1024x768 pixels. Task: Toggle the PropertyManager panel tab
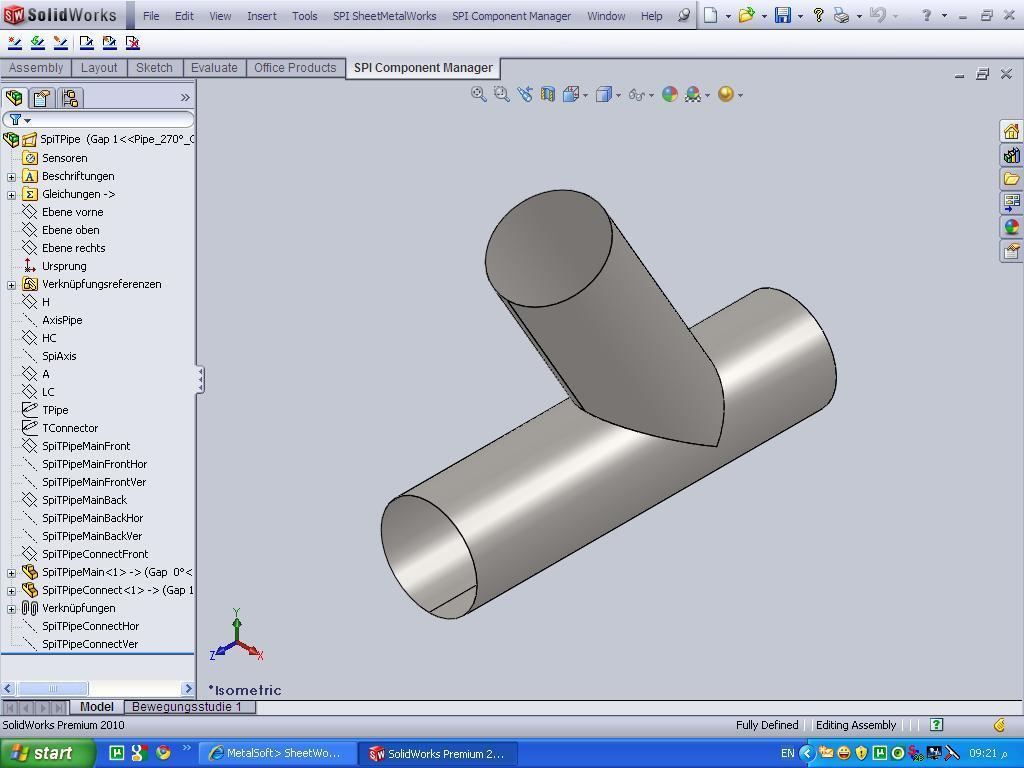pyautogui.click(x=41, y=97)
